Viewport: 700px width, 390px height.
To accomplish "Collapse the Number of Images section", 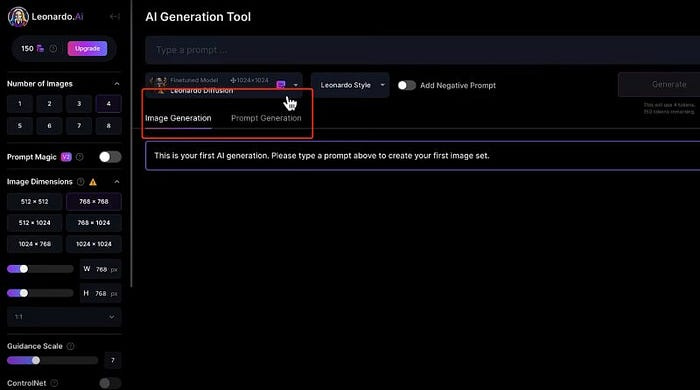I will tap(117, 84).
